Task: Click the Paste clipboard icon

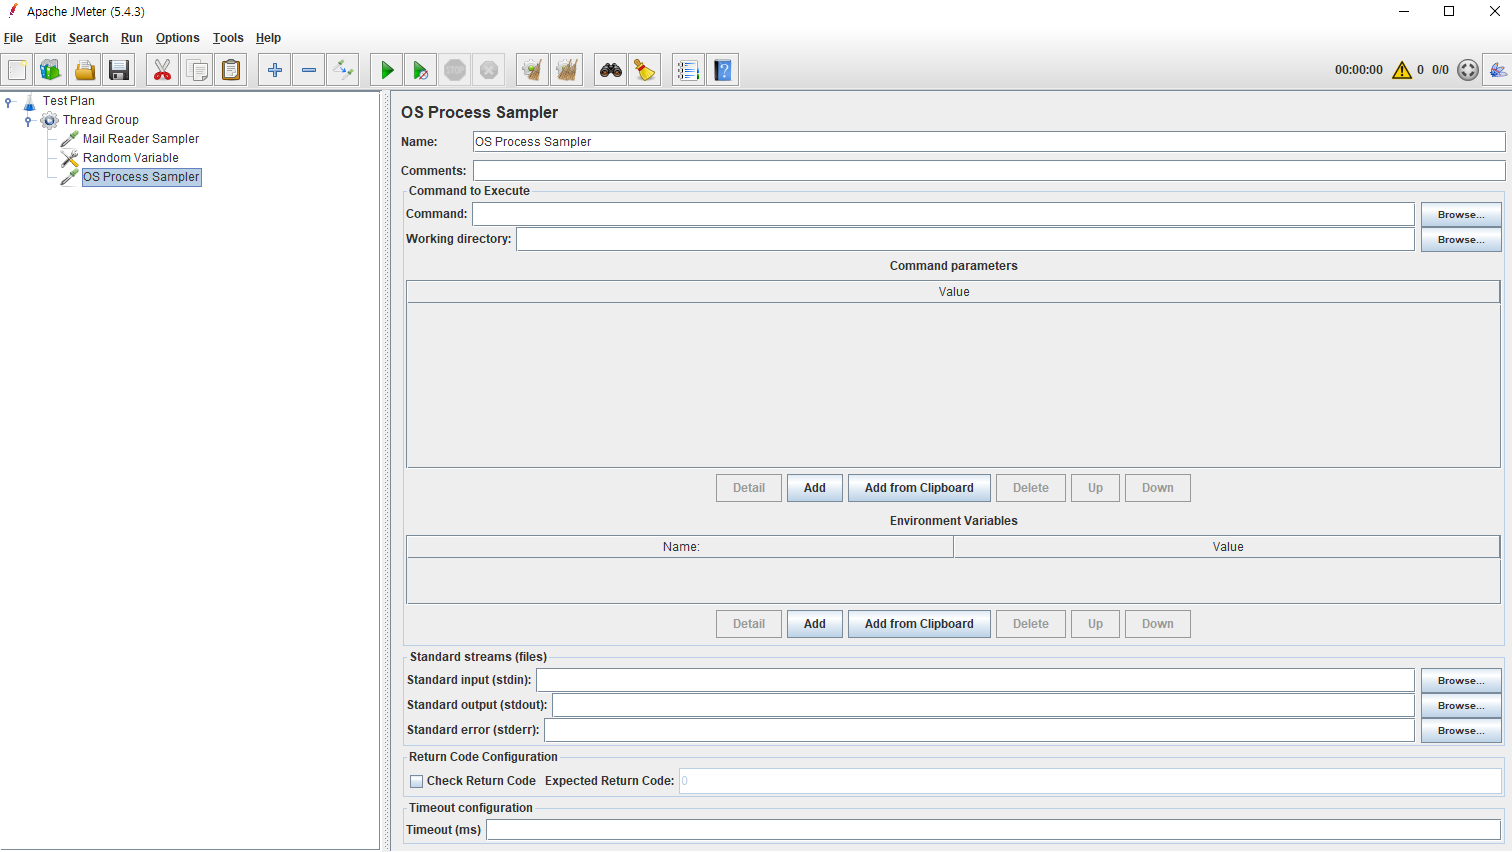Action: coord(231,70)
